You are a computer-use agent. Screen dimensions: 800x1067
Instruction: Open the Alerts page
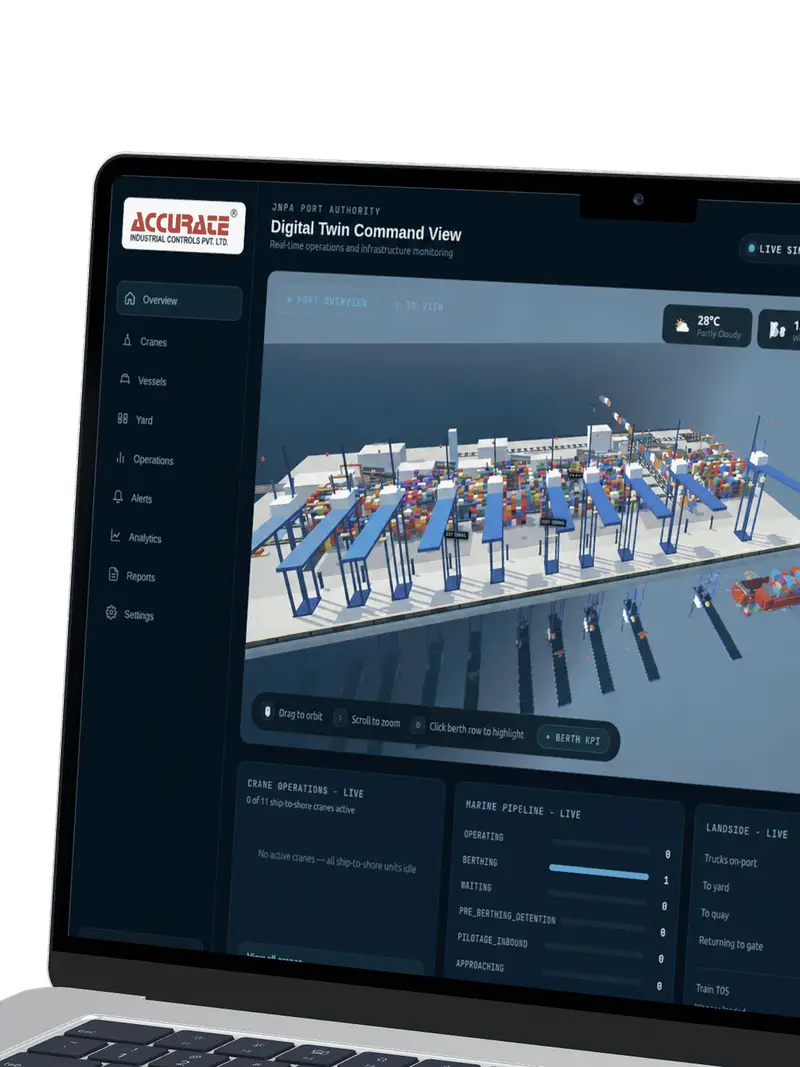tap(141, 498)
